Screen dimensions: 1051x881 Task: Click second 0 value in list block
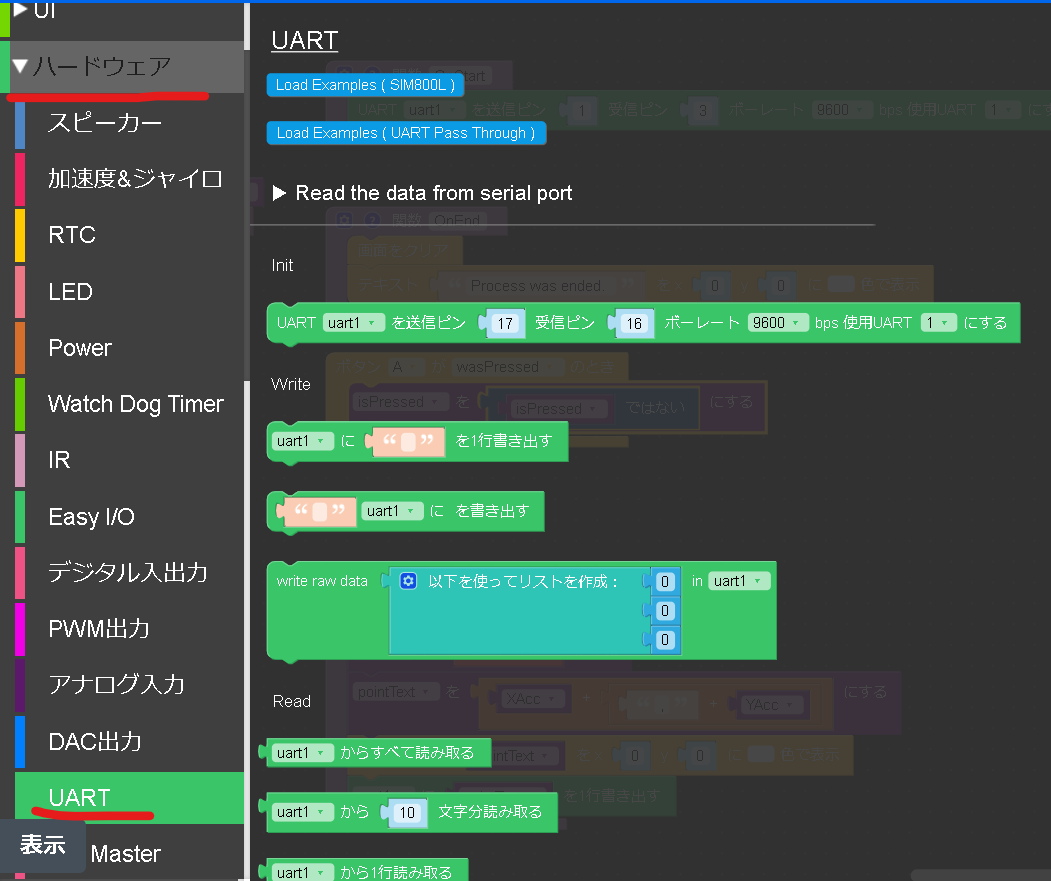point(664,611)
